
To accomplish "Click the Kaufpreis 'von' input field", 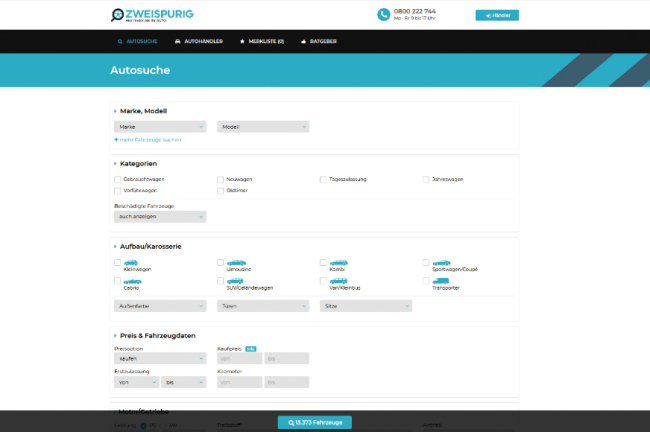I will [x=238, y=358].
